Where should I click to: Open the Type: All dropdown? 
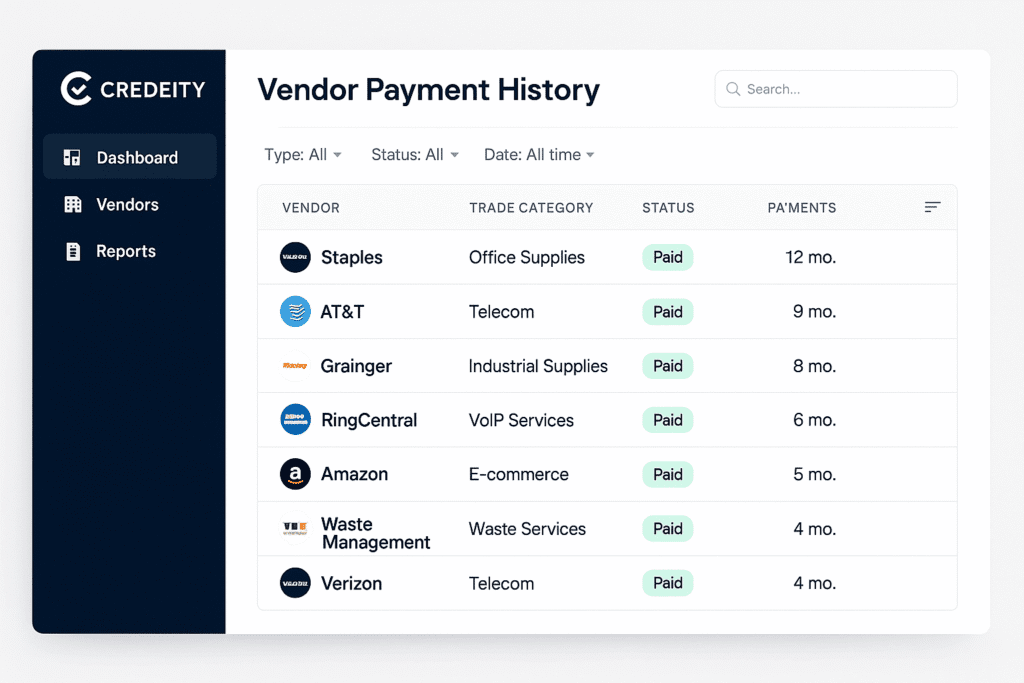click(x=303, y=155)
